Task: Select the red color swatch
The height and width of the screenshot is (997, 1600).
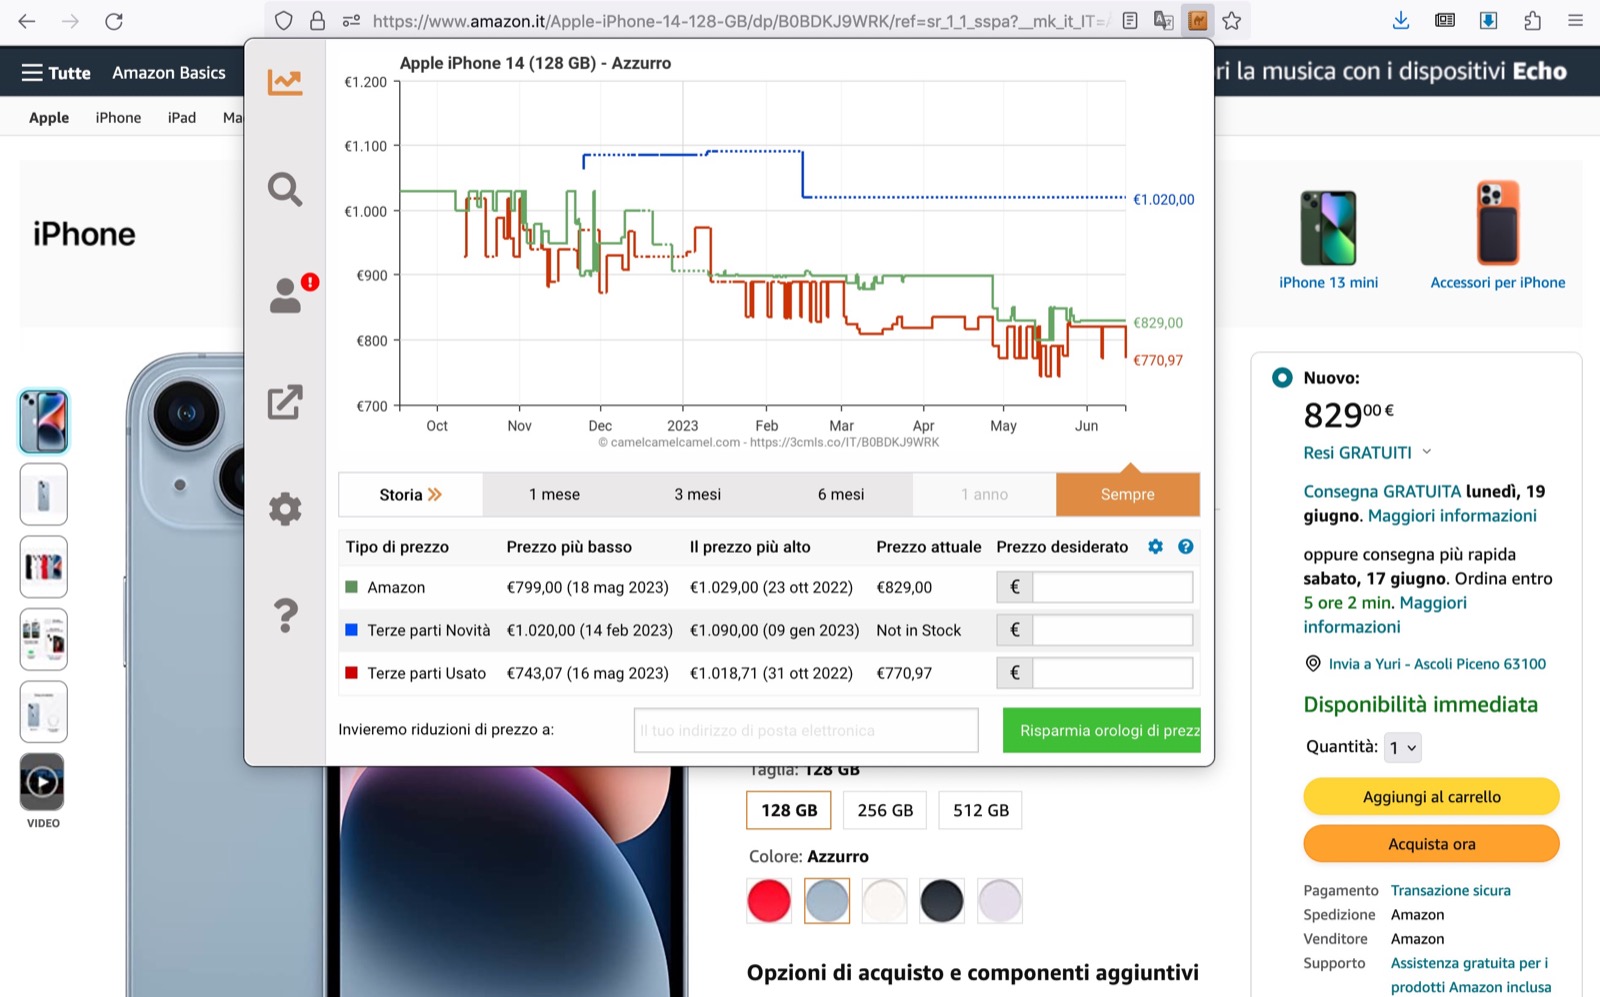Action: pyautogui.click(x=769, y=901)
